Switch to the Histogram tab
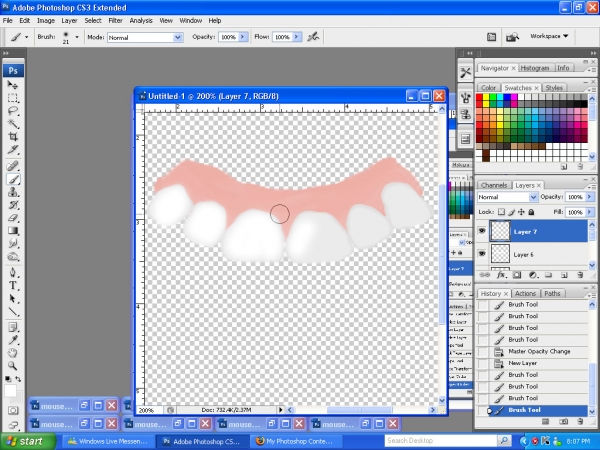The height and width of the screenshot is (450, 600). tap(535, 68)
